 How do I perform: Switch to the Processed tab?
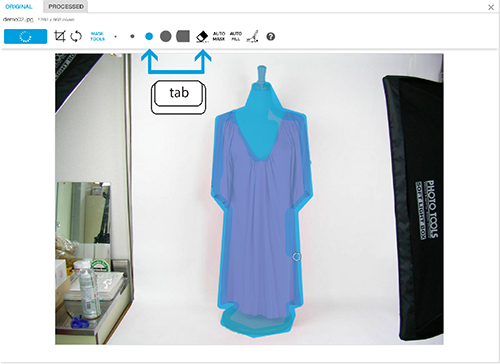pos(66,7)
